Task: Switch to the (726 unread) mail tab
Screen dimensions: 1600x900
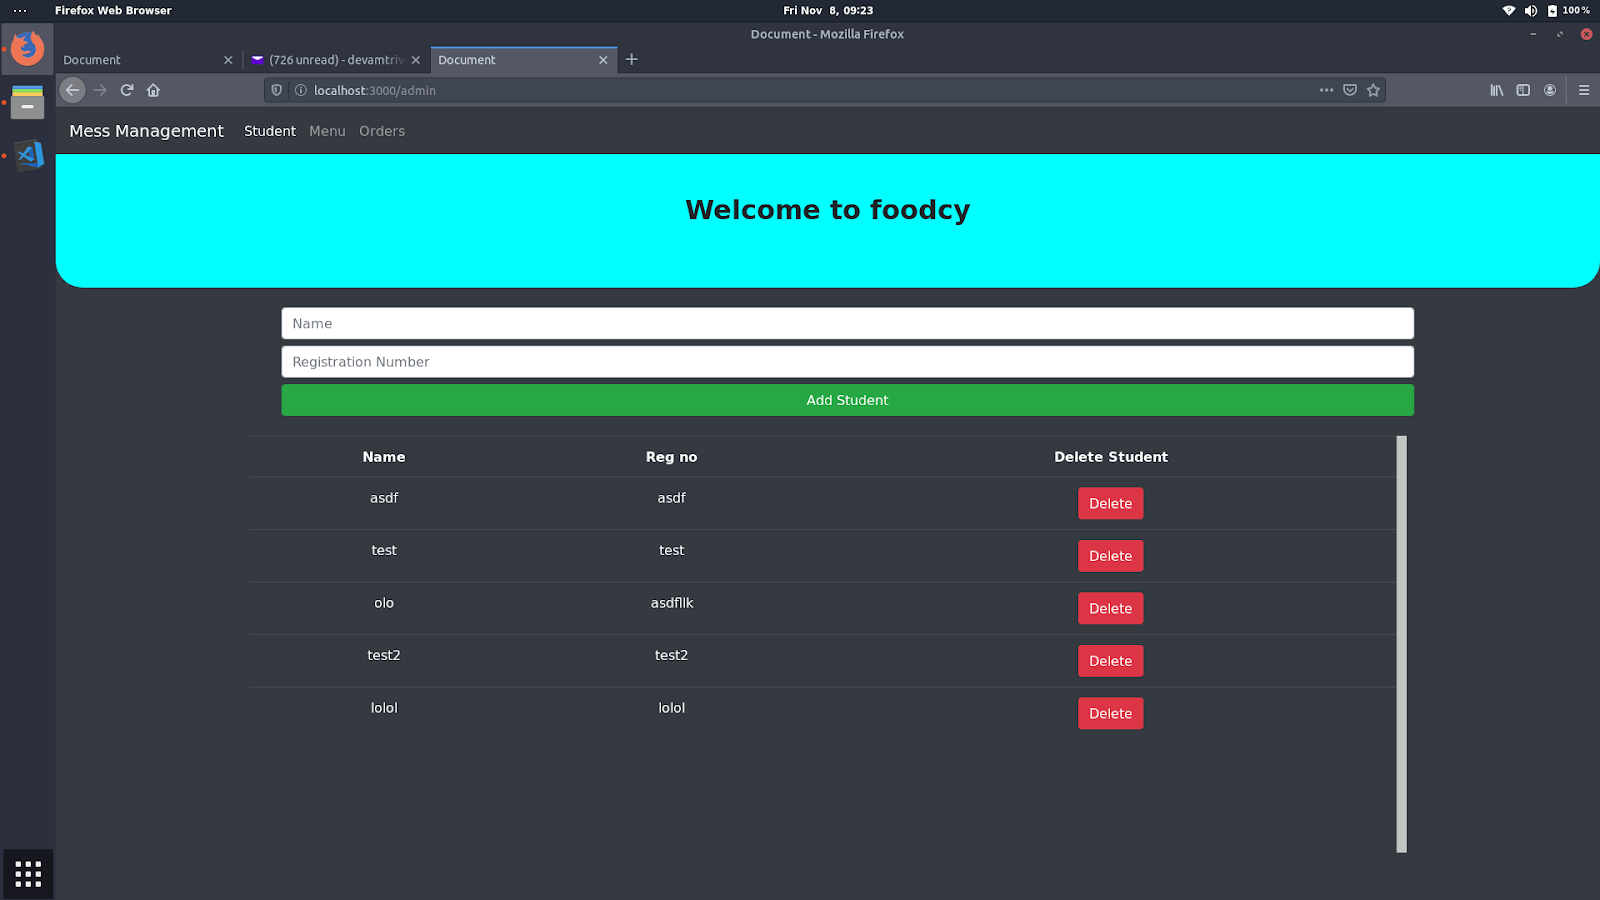Action: click(336, 60)
